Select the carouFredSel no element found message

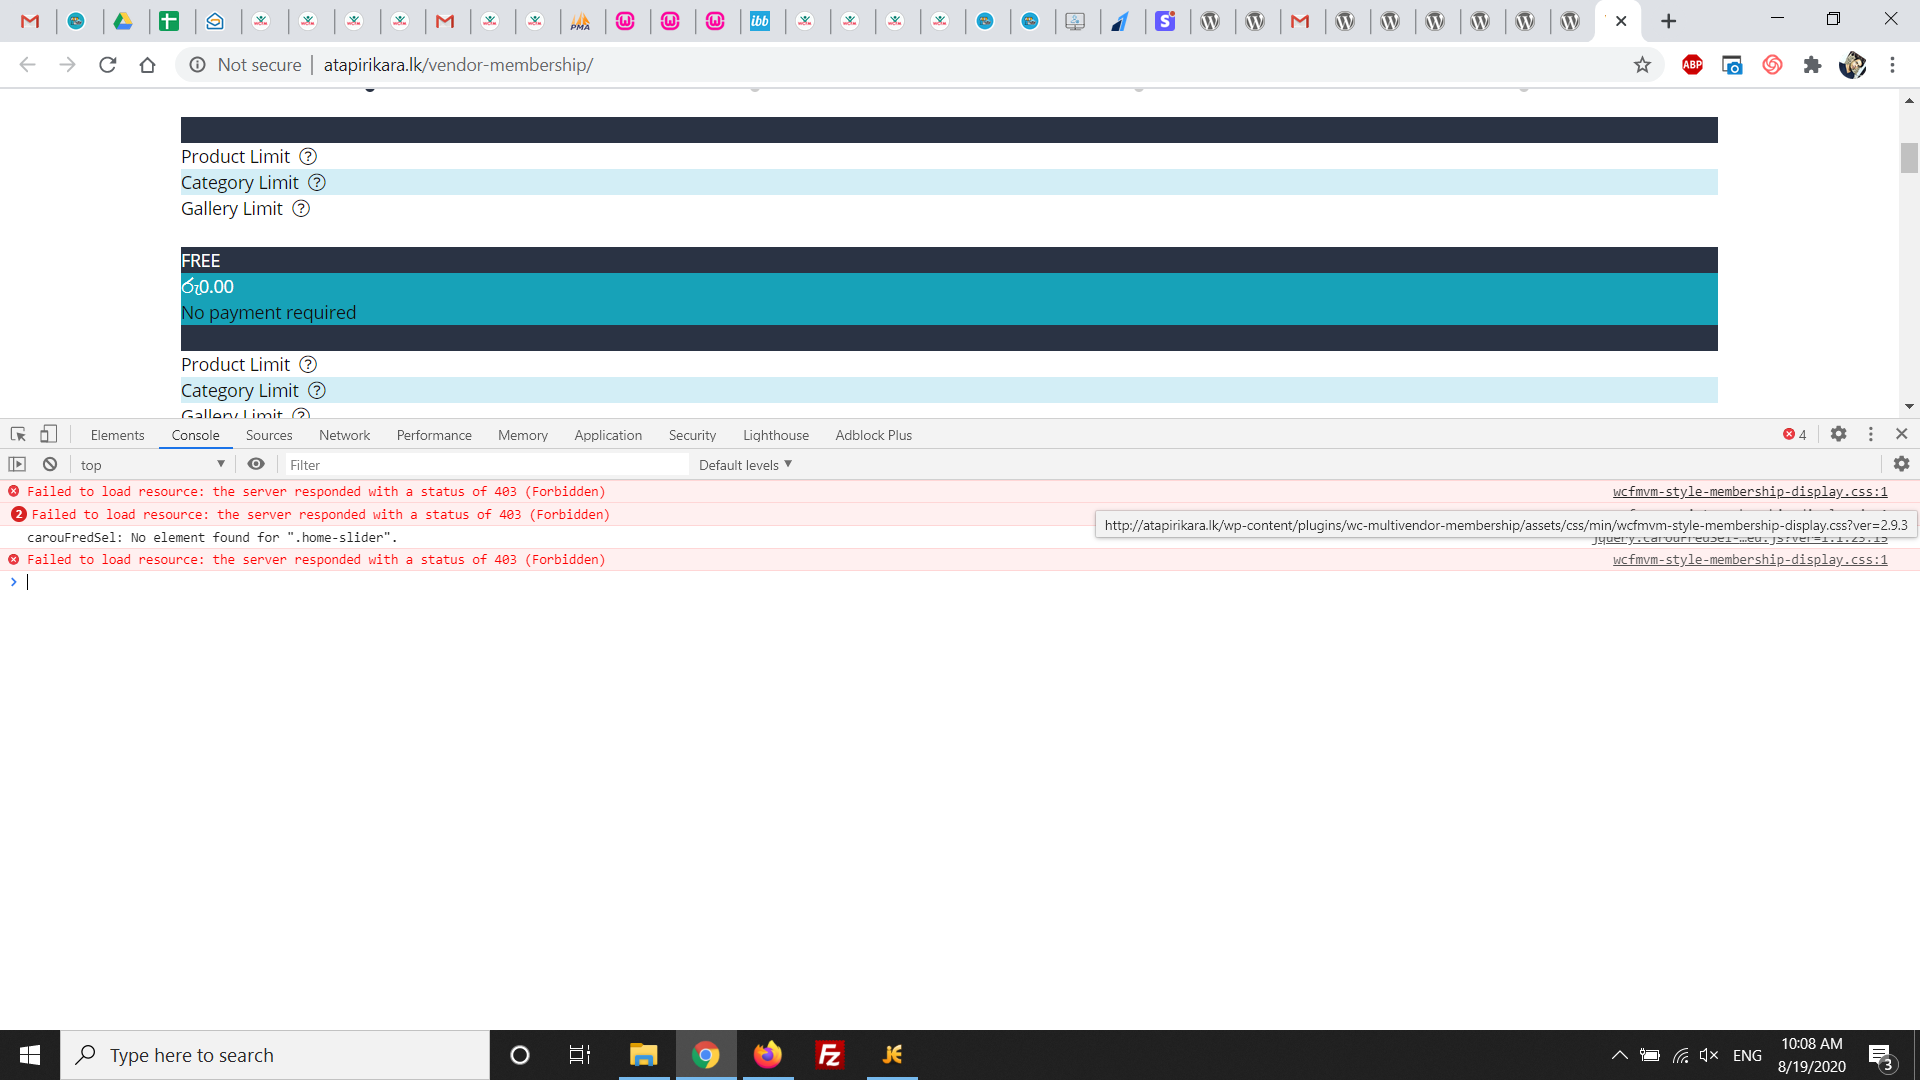(x=212, y=537)
